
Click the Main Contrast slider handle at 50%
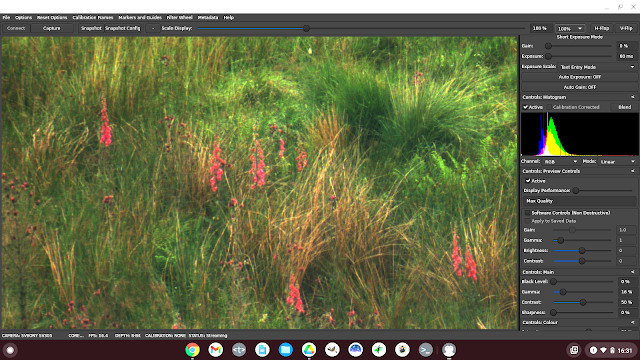pyautogui.click(x=583, y=302)
